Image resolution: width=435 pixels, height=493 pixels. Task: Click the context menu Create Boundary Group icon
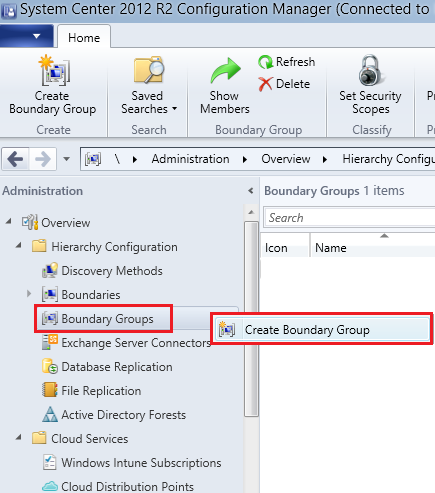tap(227, 330)
